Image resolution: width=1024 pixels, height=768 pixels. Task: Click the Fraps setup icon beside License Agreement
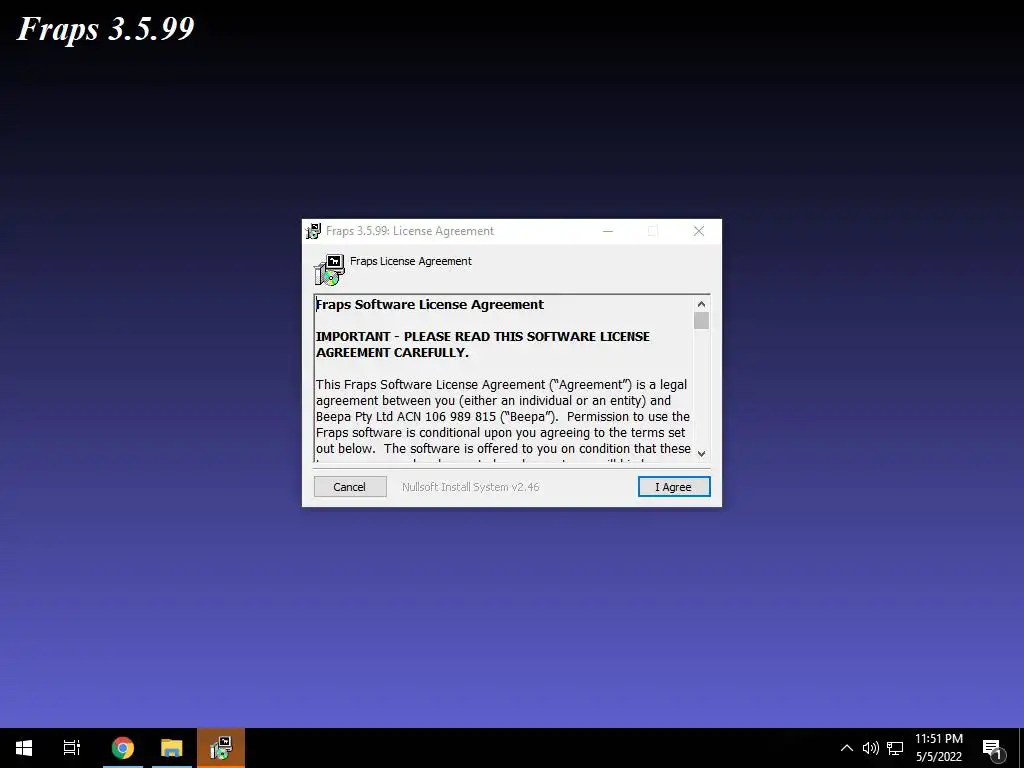point(330,270)
